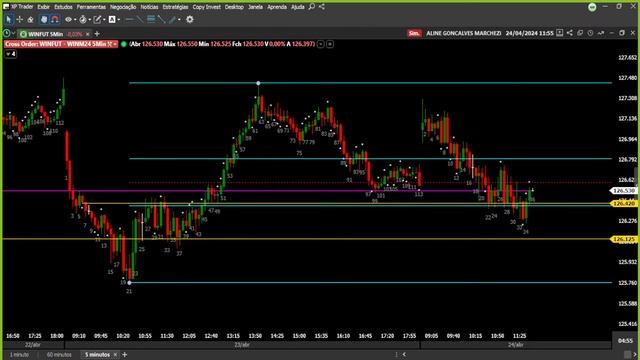Add a new timeframe tab at bottom
The width and height of the screenshot is (640, 360).
(124, 355)
